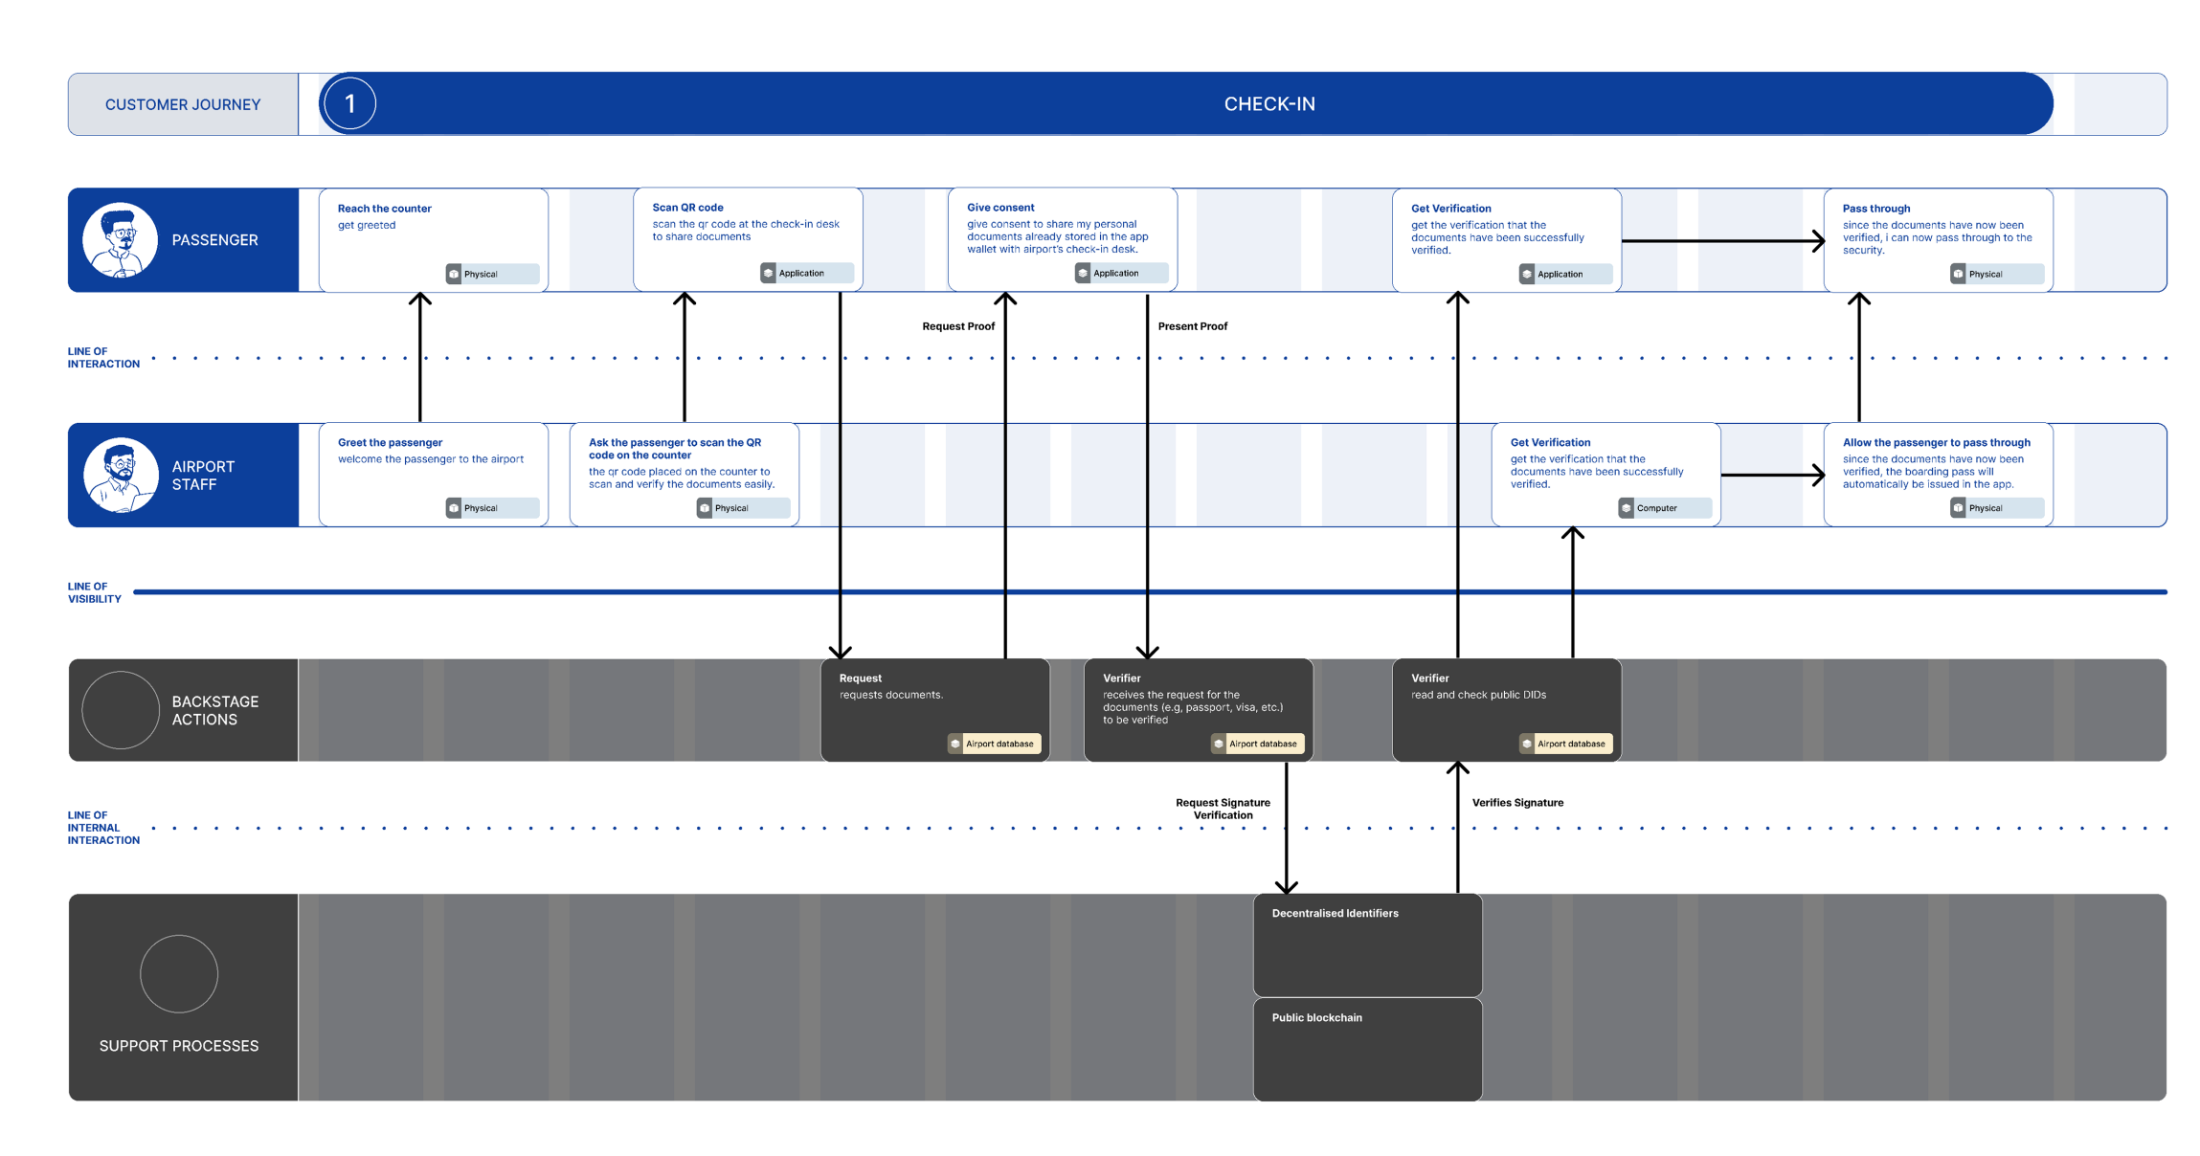Click the Passenger avatar icon
2200x1156 pixels.
[120, 240]
